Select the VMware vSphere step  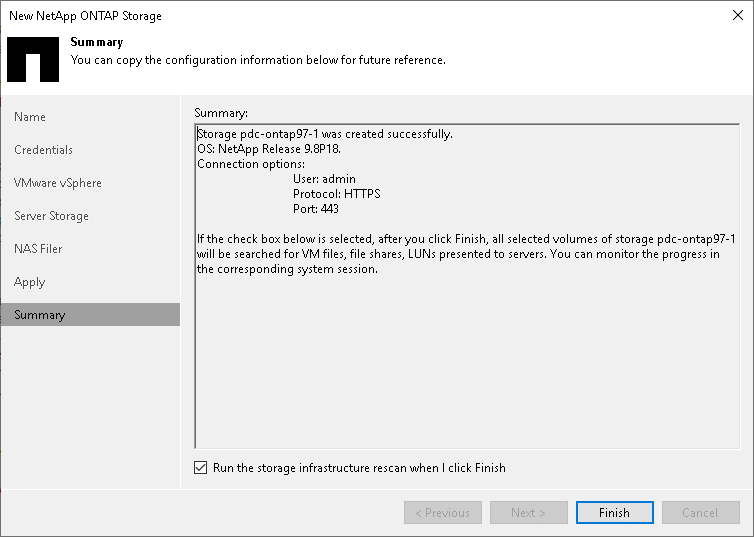pos(58,183)
